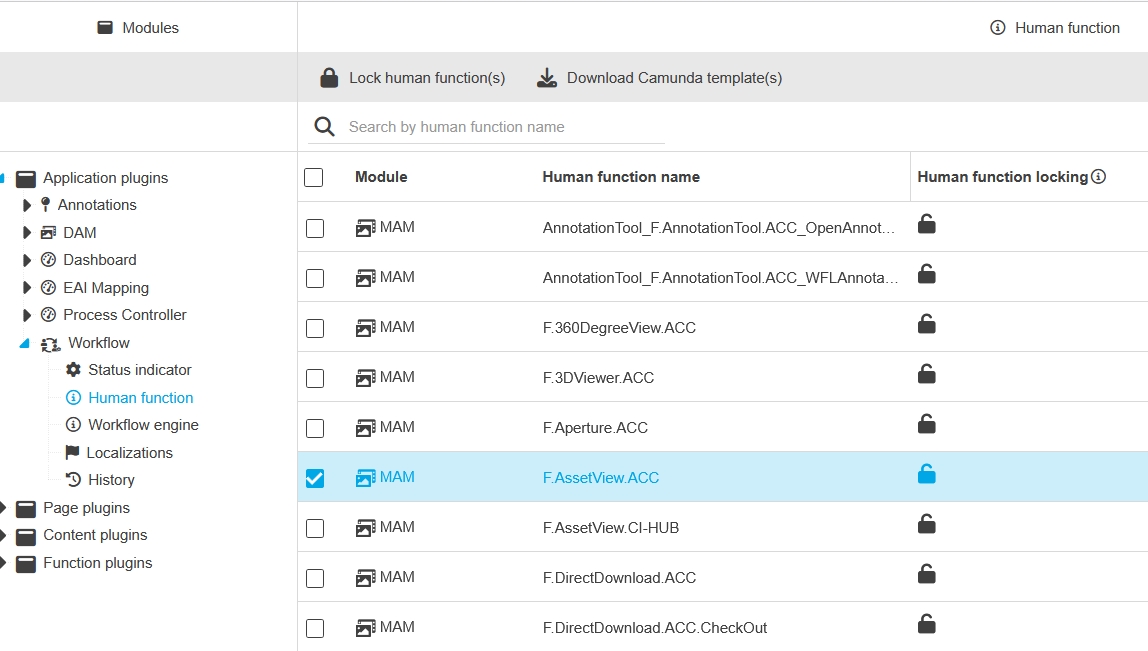
Task: Expand the Annotations tree node
Action: click(27, 205)
